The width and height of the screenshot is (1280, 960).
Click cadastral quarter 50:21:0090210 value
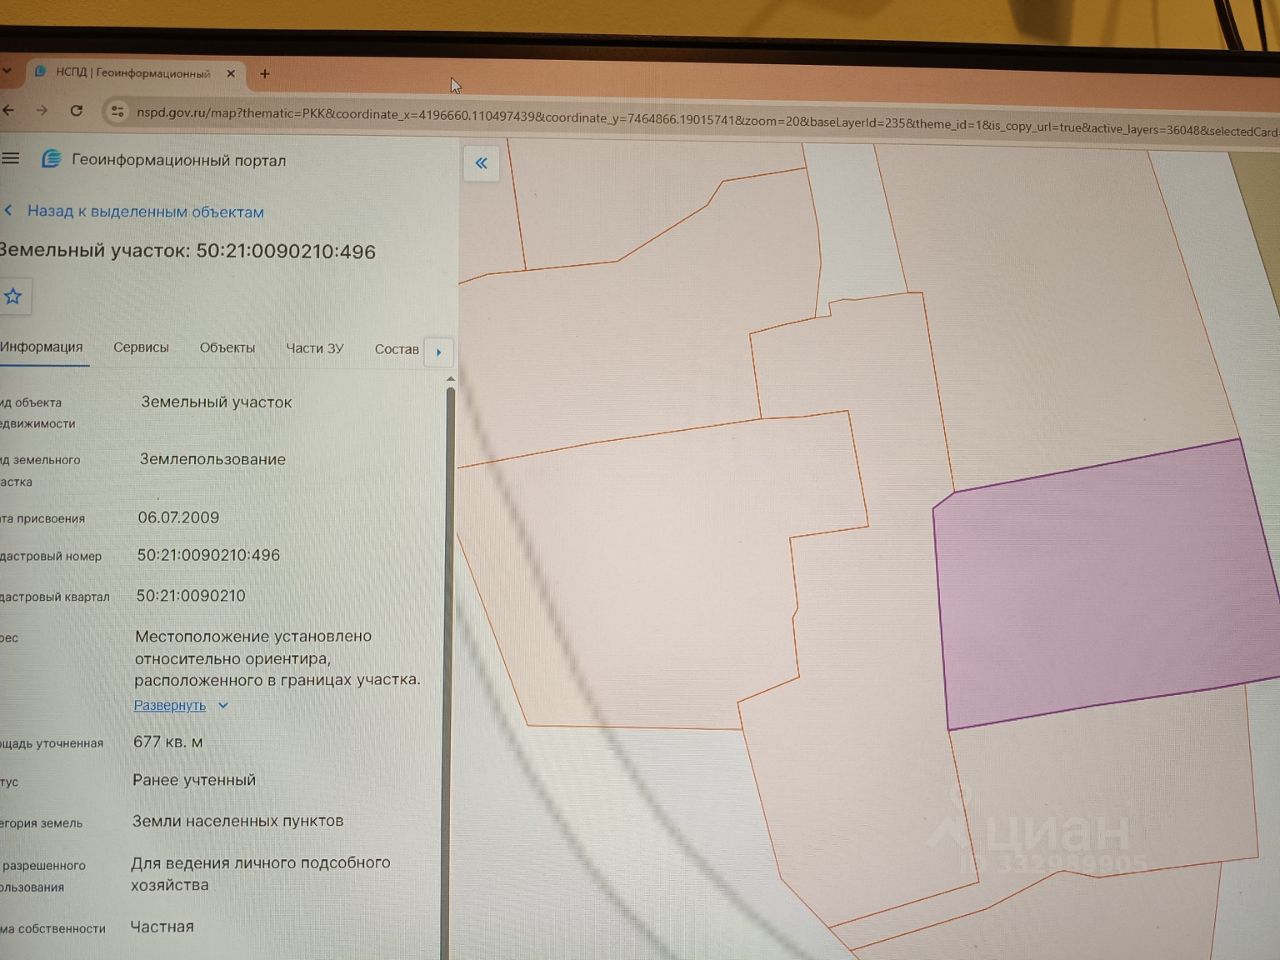(191, 595)
